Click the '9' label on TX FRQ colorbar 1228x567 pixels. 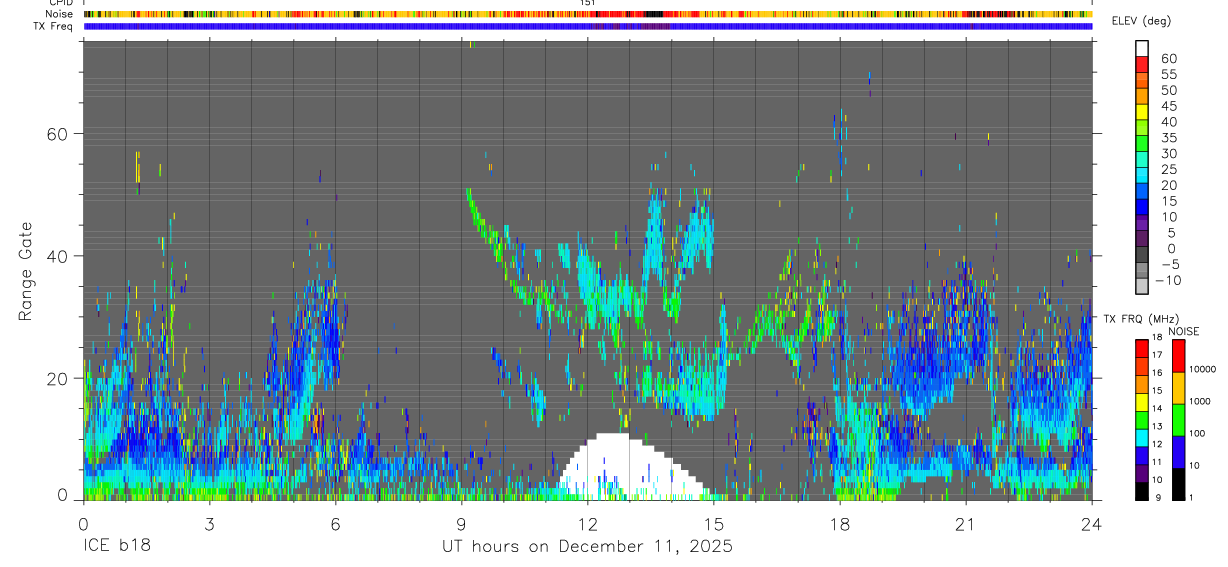coord(1158,498)
